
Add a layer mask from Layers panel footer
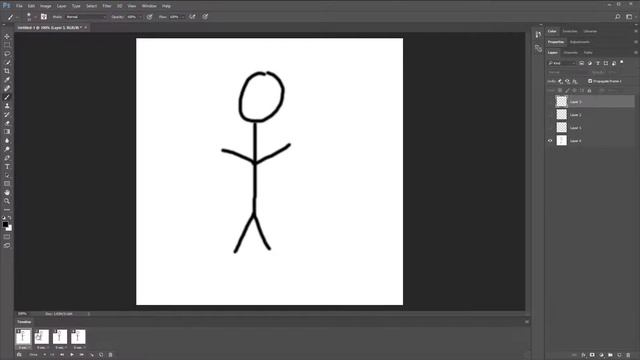click(592, 355)
